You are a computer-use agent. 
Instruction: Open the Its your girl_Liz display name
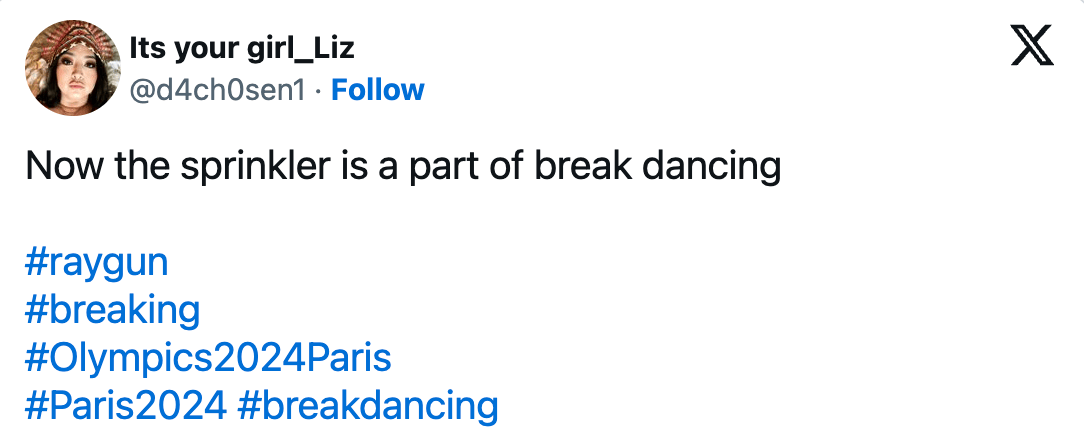point(242,48)
